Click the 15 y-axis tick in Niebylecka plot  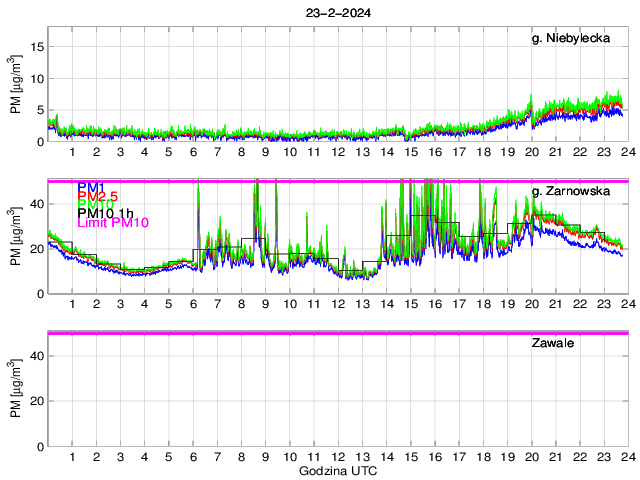[36, 46]
